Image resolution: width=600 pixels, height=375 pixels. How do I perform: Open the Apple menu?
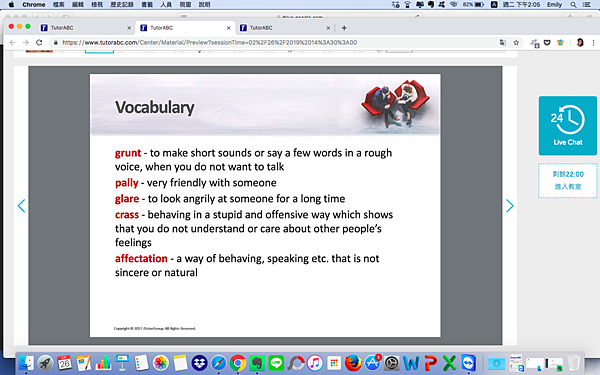pyautogui.click(x=11, y=5)
